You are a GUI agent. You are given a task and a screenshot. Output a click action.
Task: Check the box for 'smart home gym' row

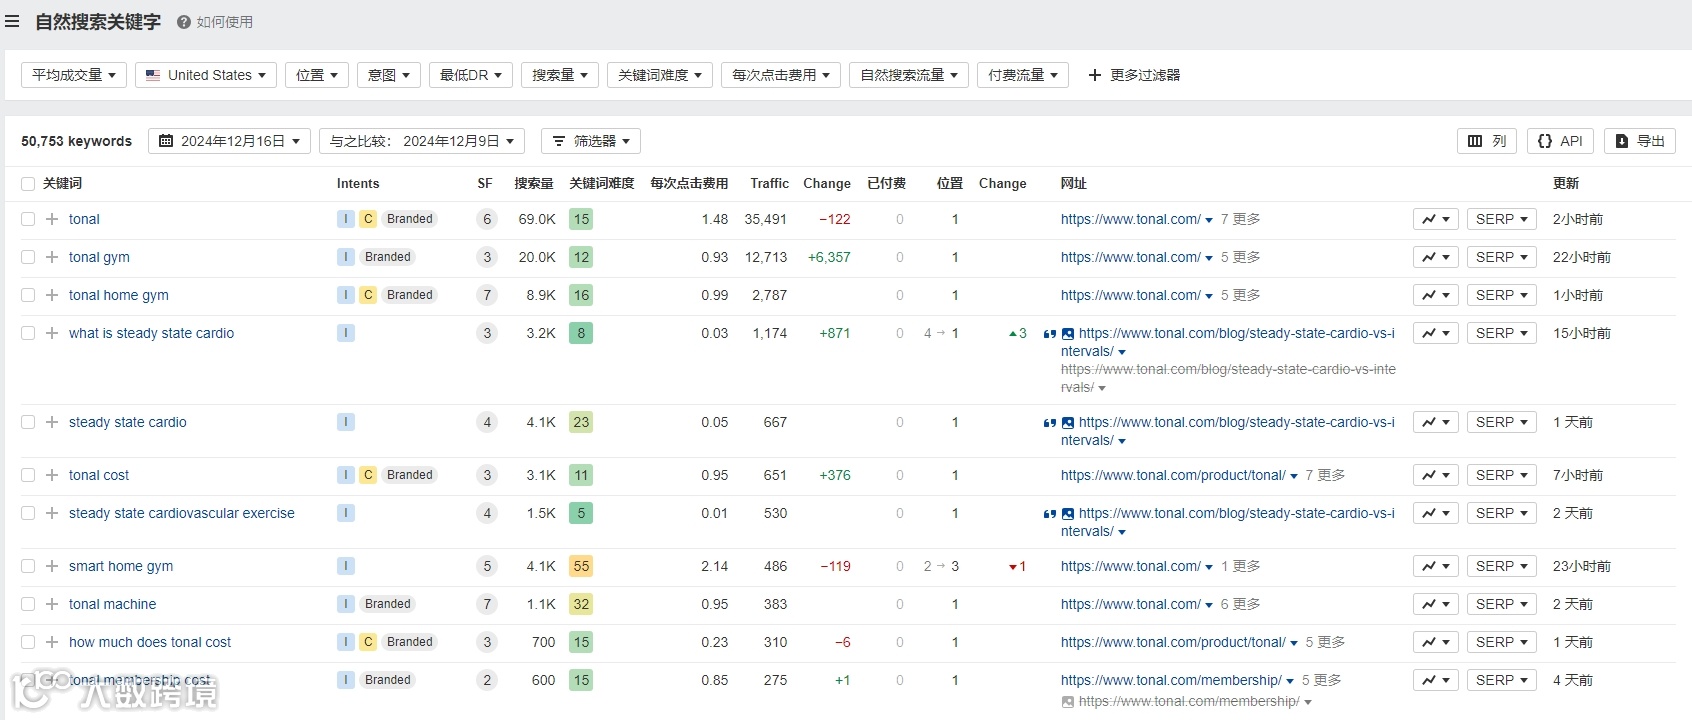tap(28, 566)
